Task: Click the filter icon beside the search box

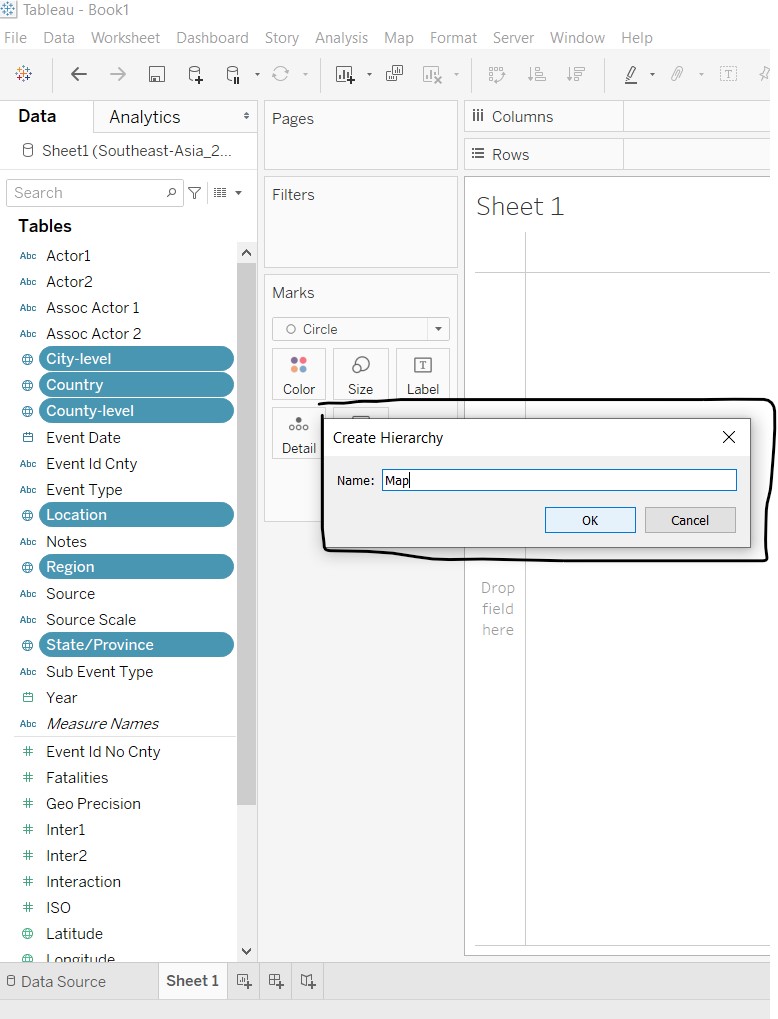Action: [x=195, y=193]
